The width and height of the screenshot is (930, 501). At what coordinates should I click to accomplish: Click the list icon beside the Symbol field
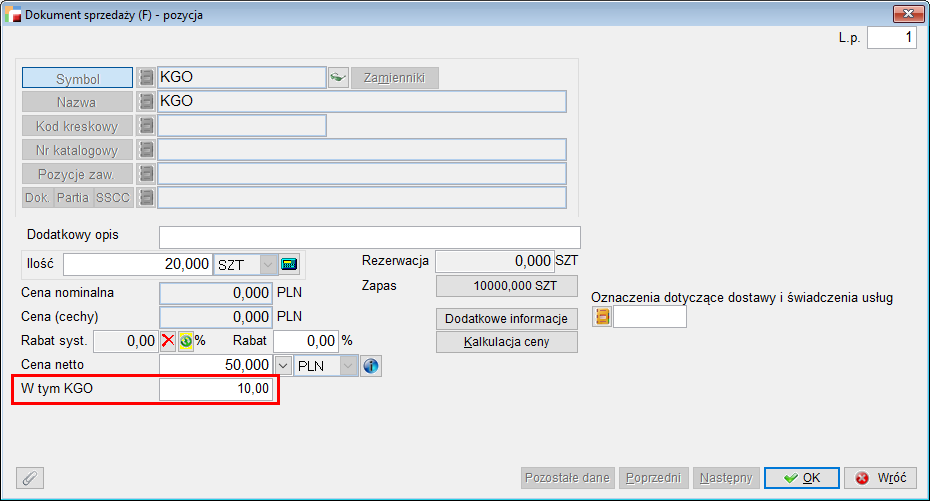point(145,78)
